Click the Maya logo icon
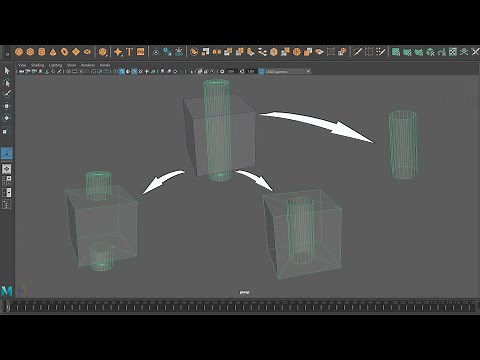The height and width of the screenshot is (360, 480). [7, 291]
